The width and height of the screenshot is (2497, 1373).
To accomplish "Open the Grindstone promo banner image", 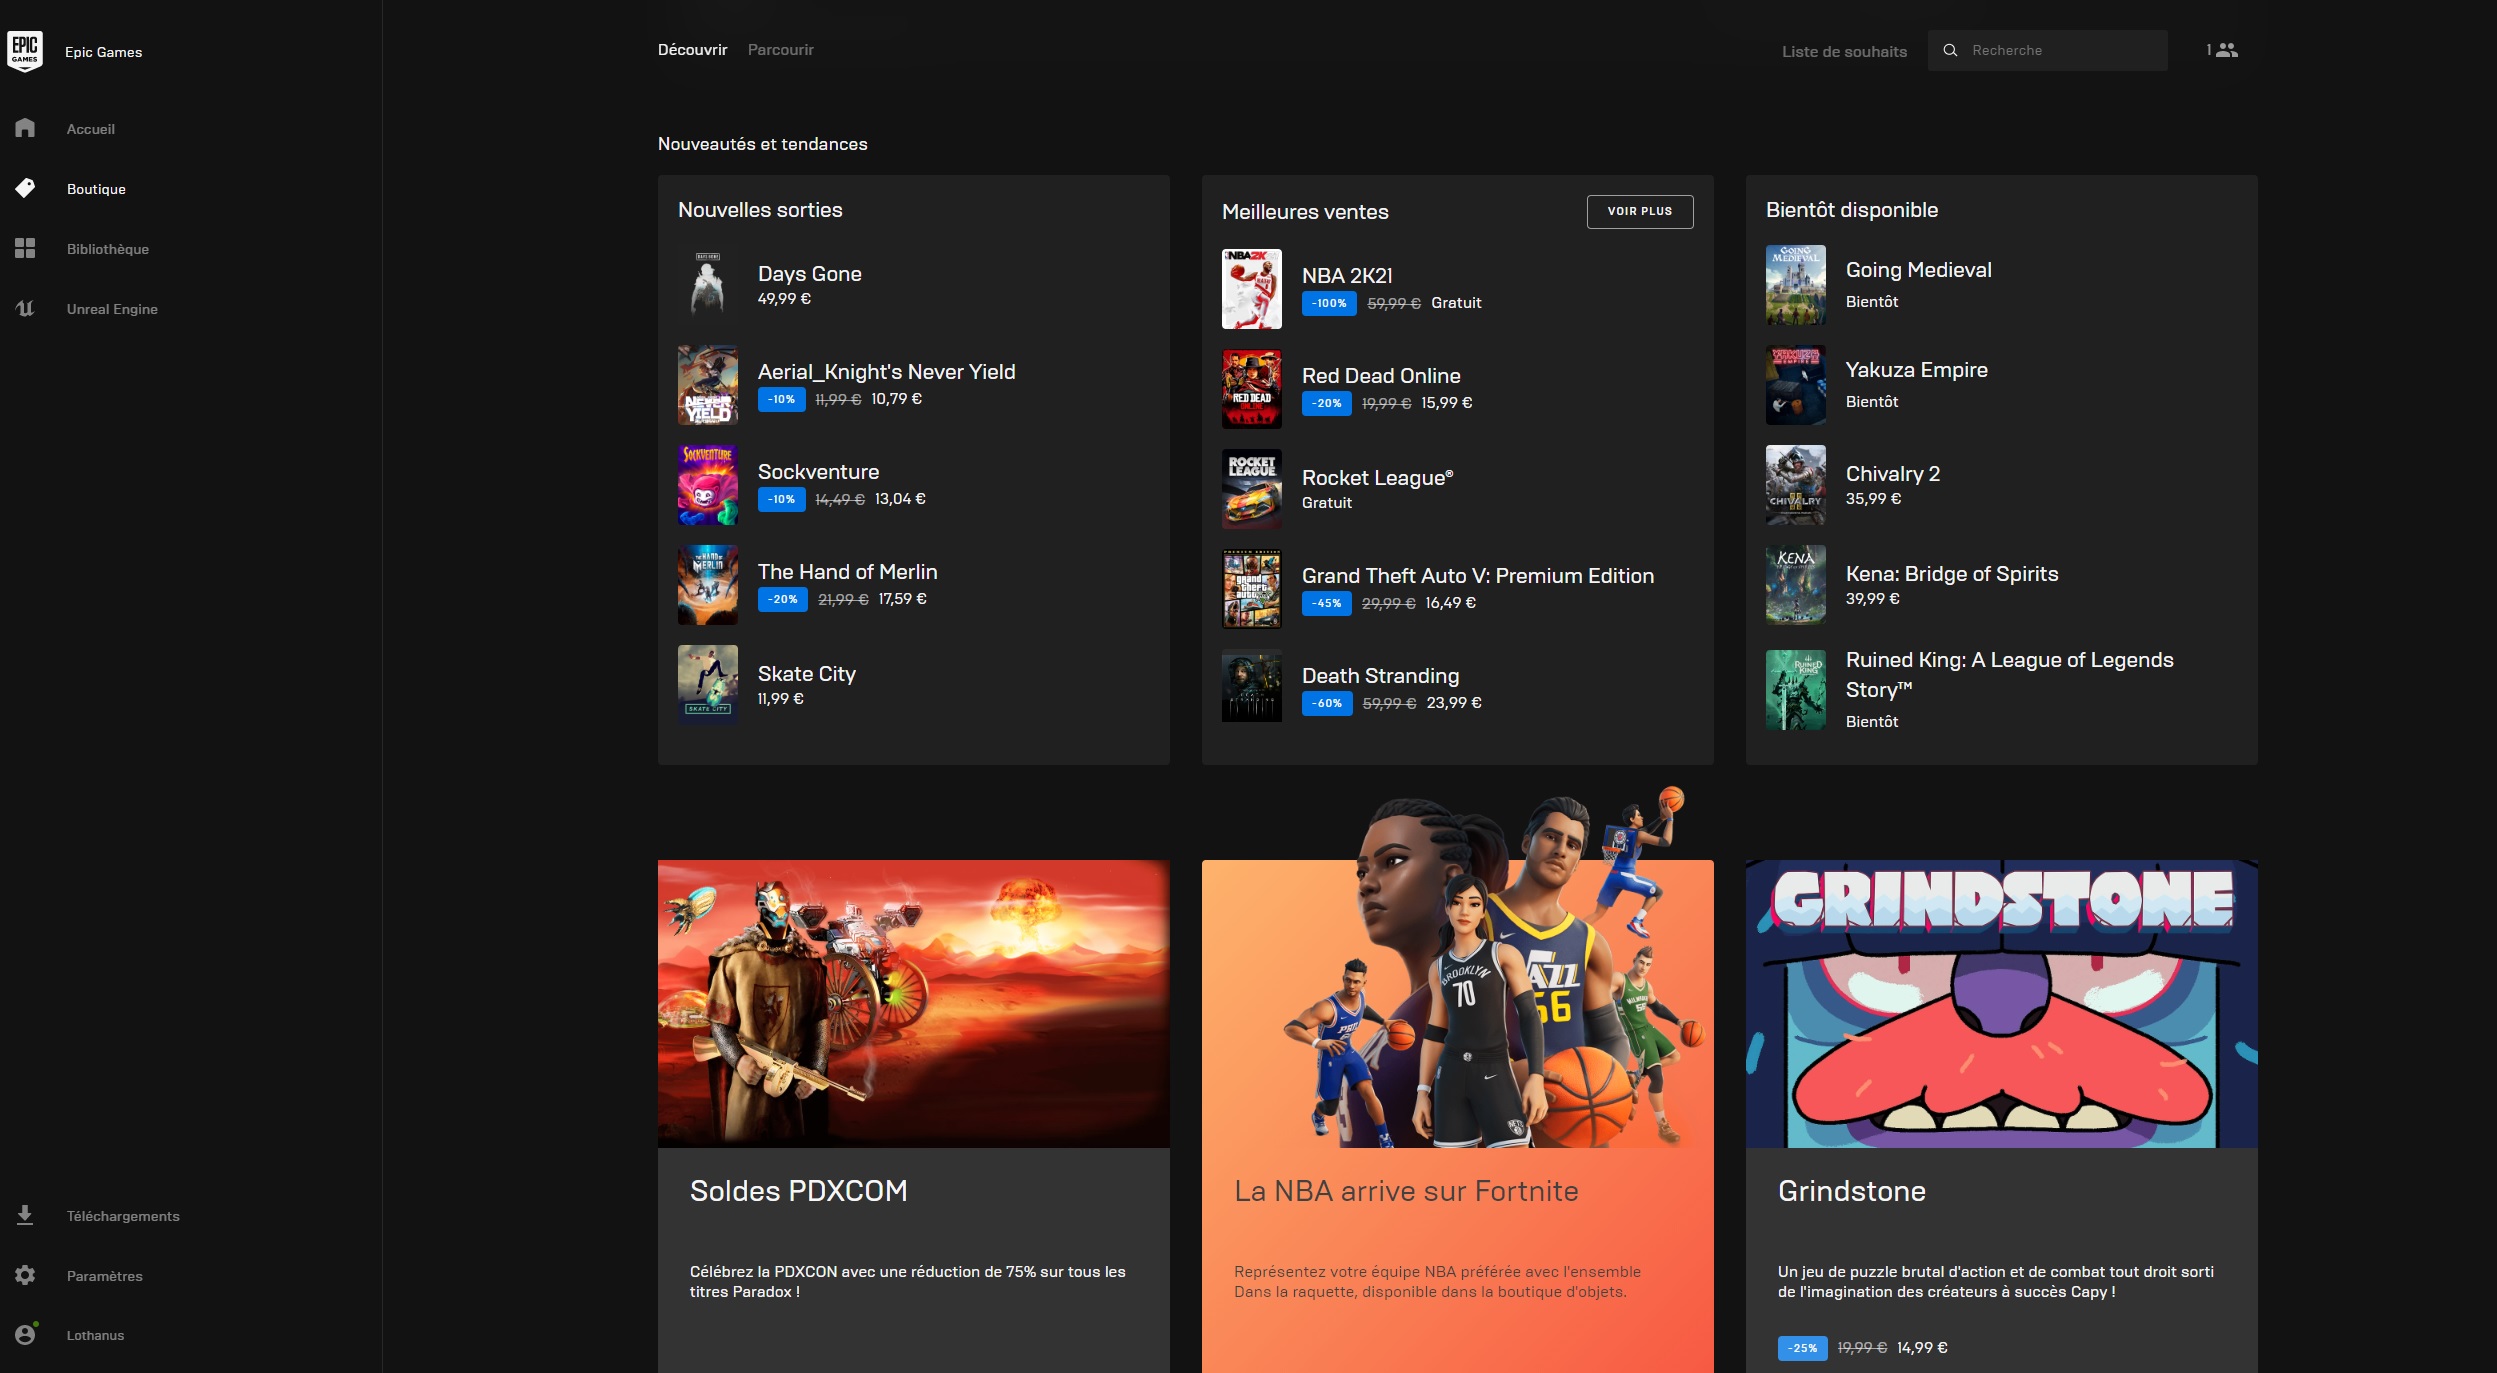I will [x=2001, y=1003].
